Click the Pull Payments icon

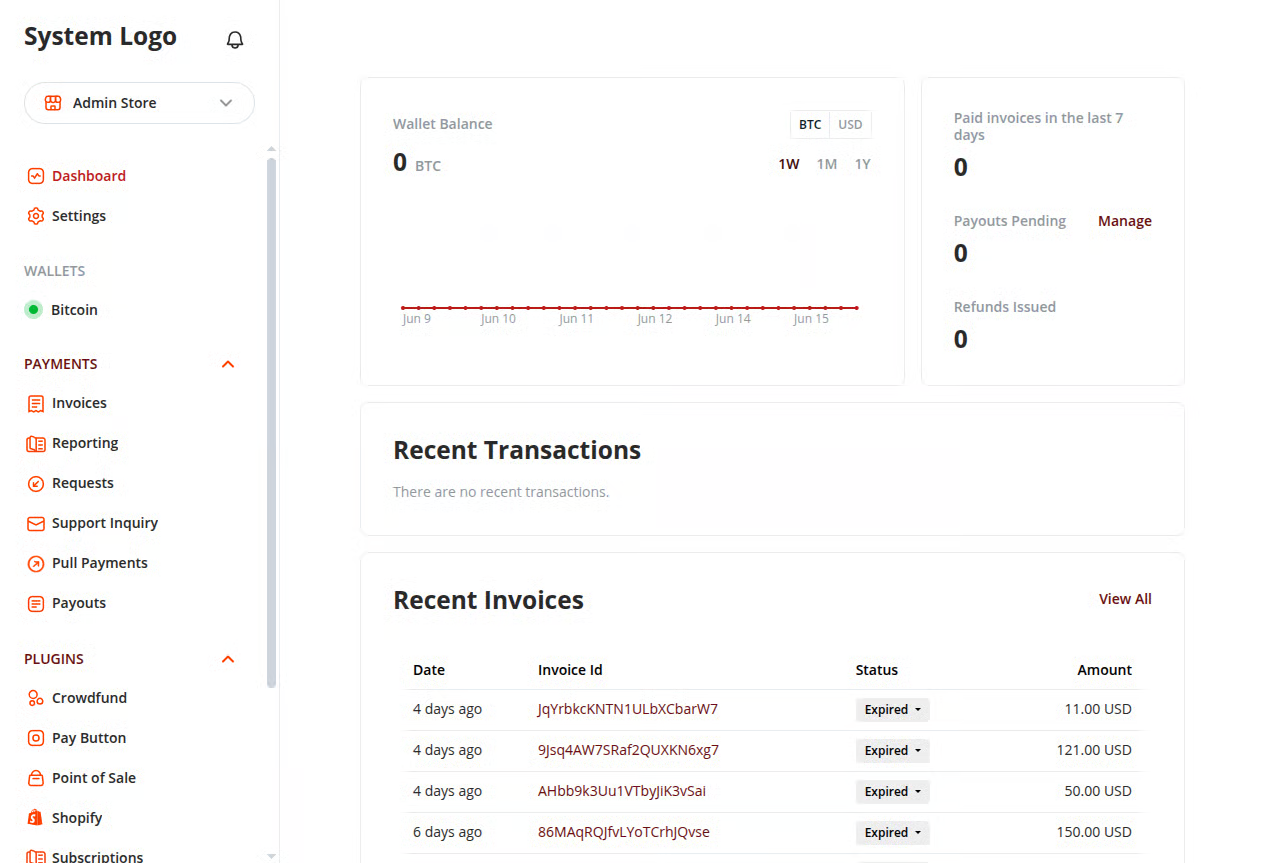coord(36,564)
